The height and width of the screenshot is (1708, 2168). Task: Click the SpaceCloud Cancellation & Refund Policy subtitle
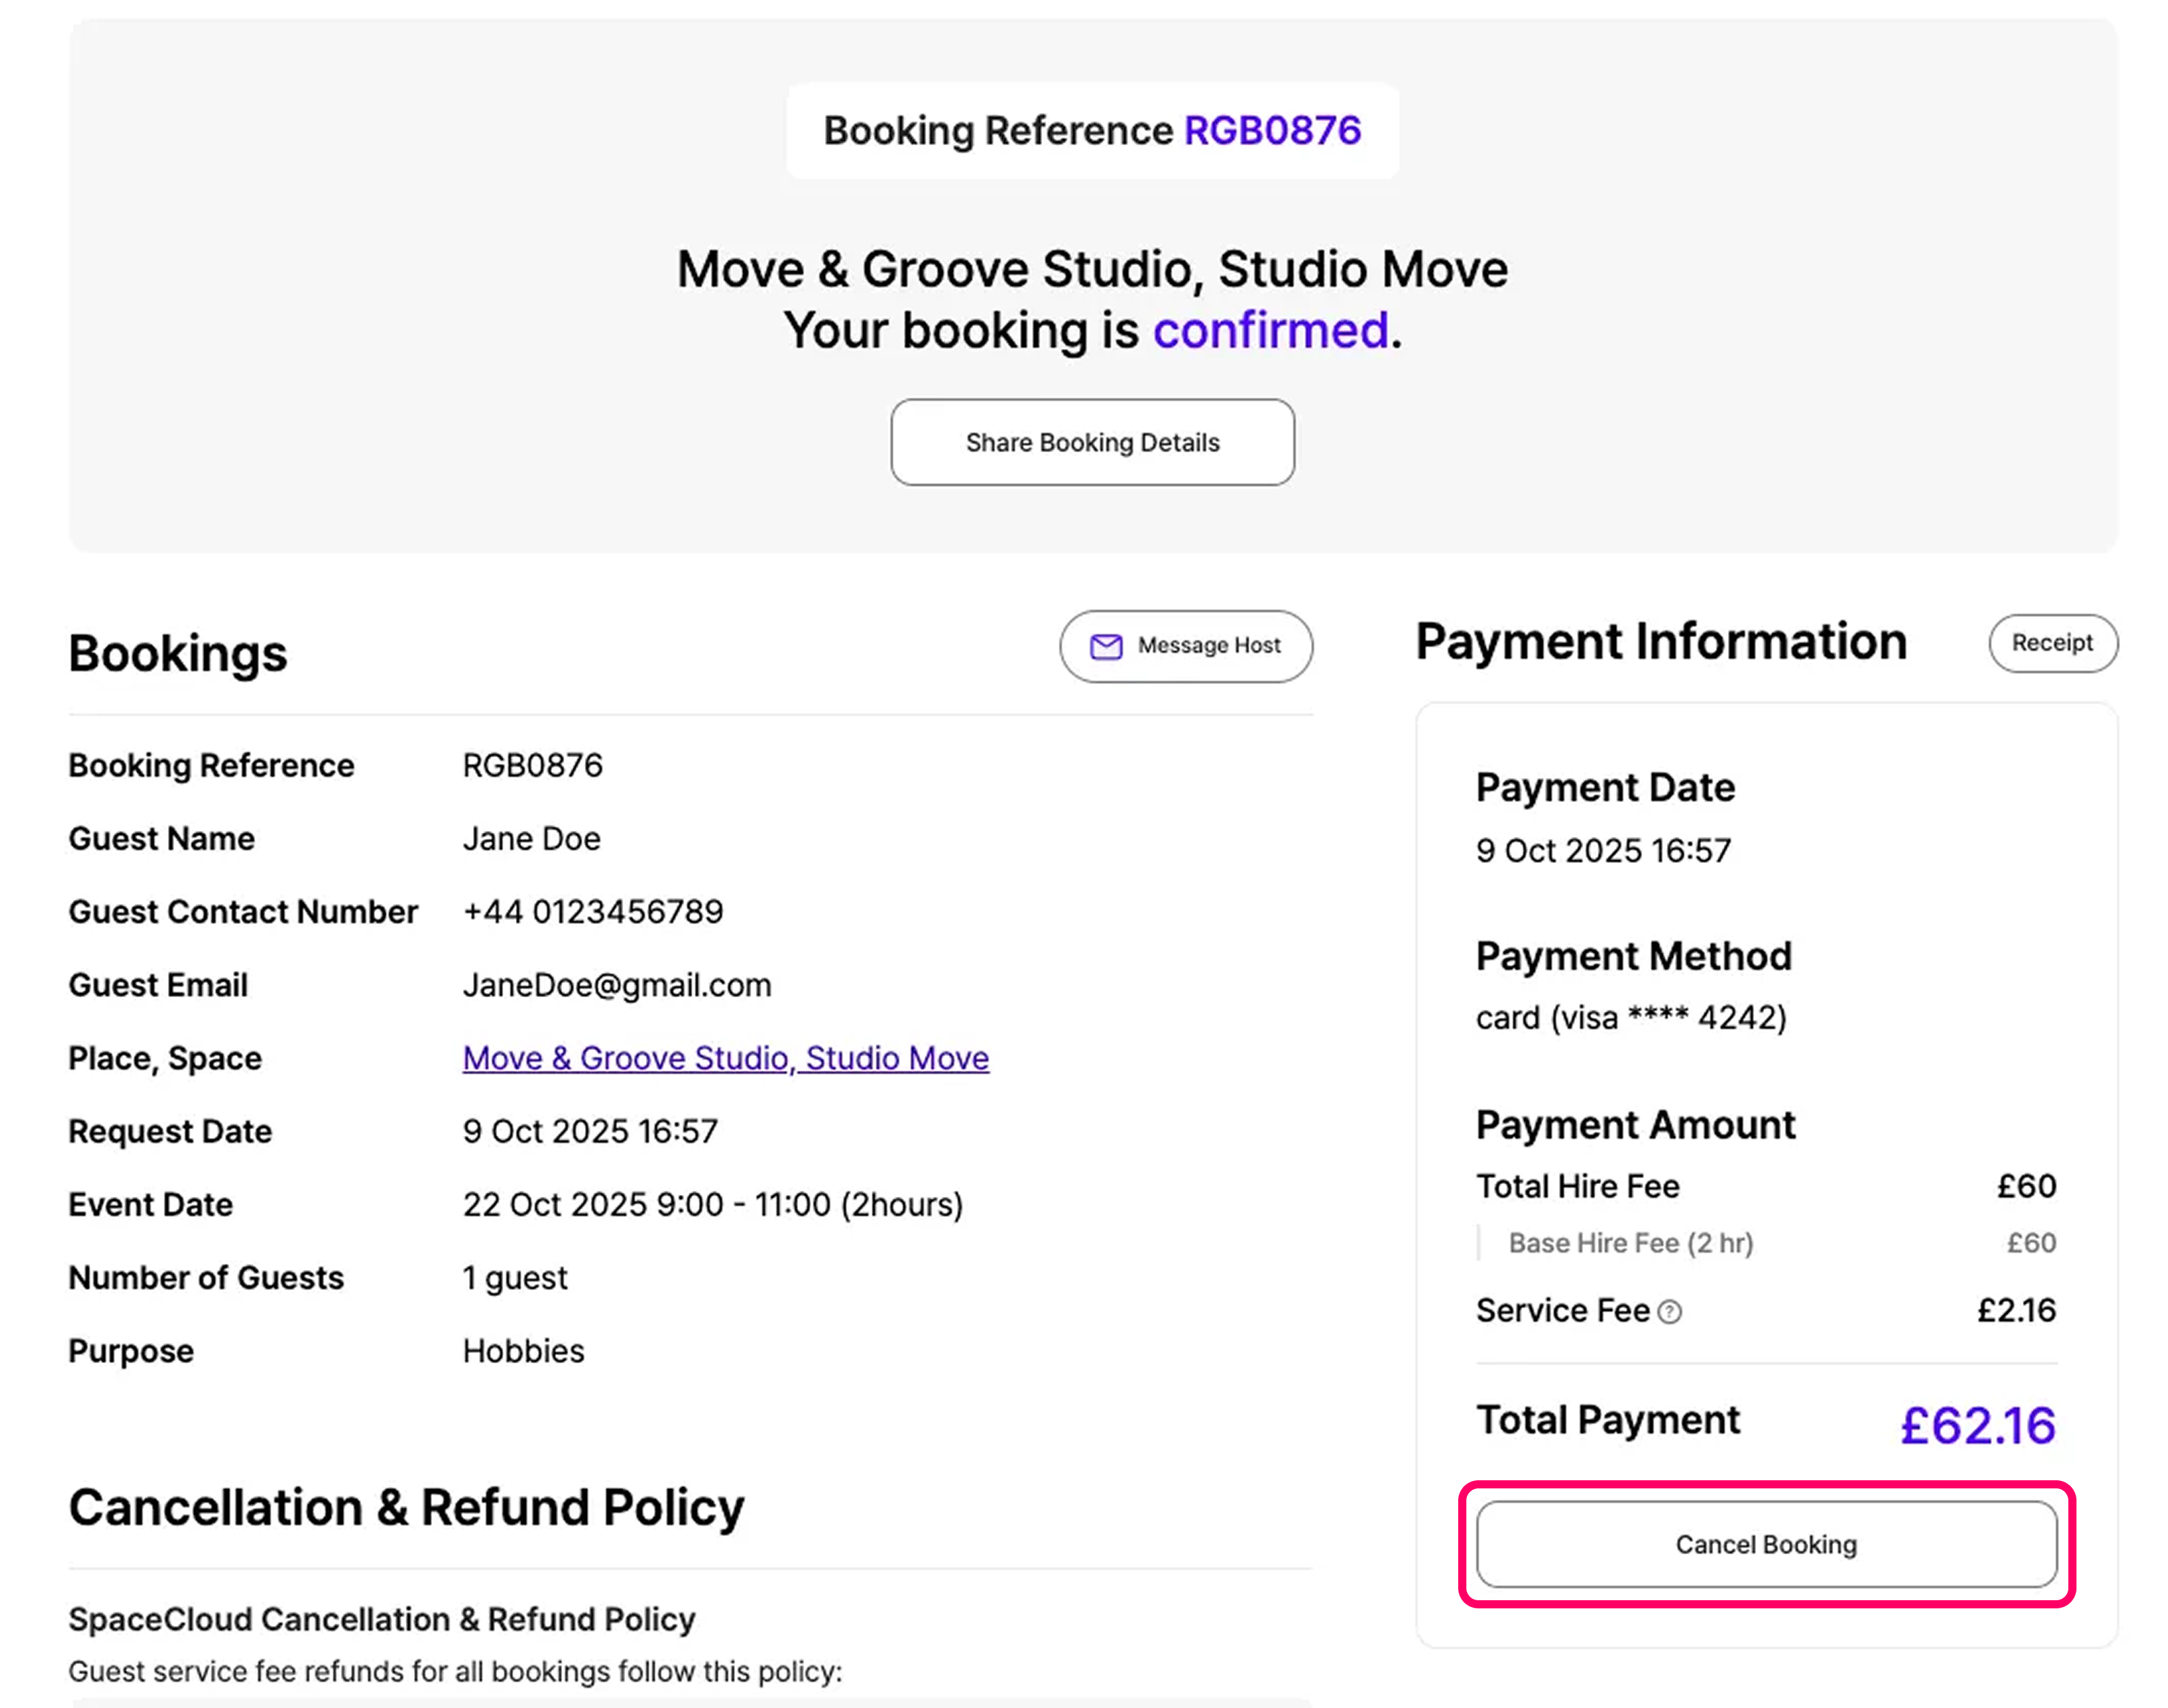point(381,1619)
